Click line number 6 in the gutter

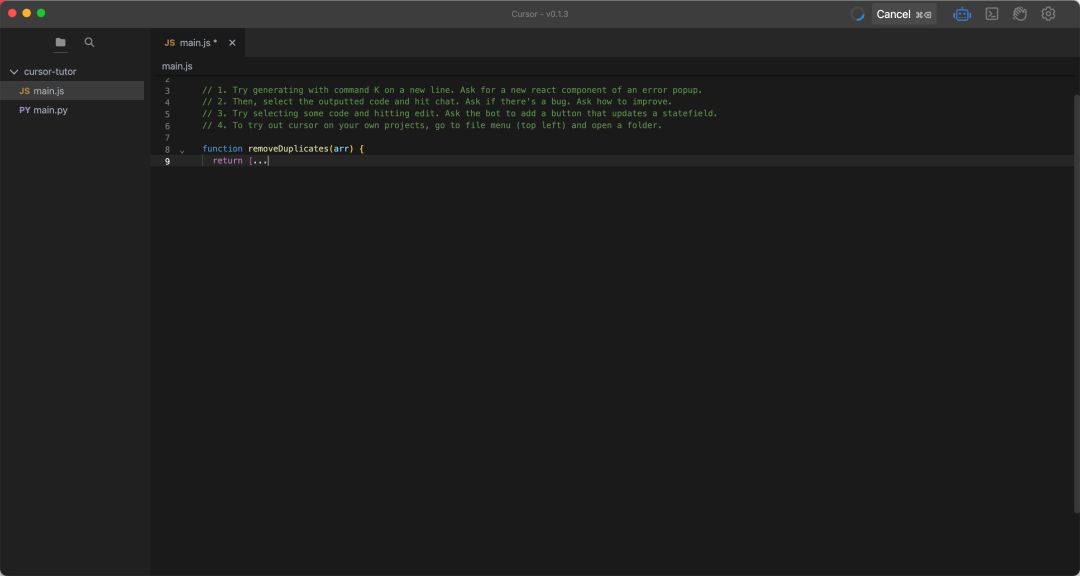pyautogui.click(x=167, y=126)
